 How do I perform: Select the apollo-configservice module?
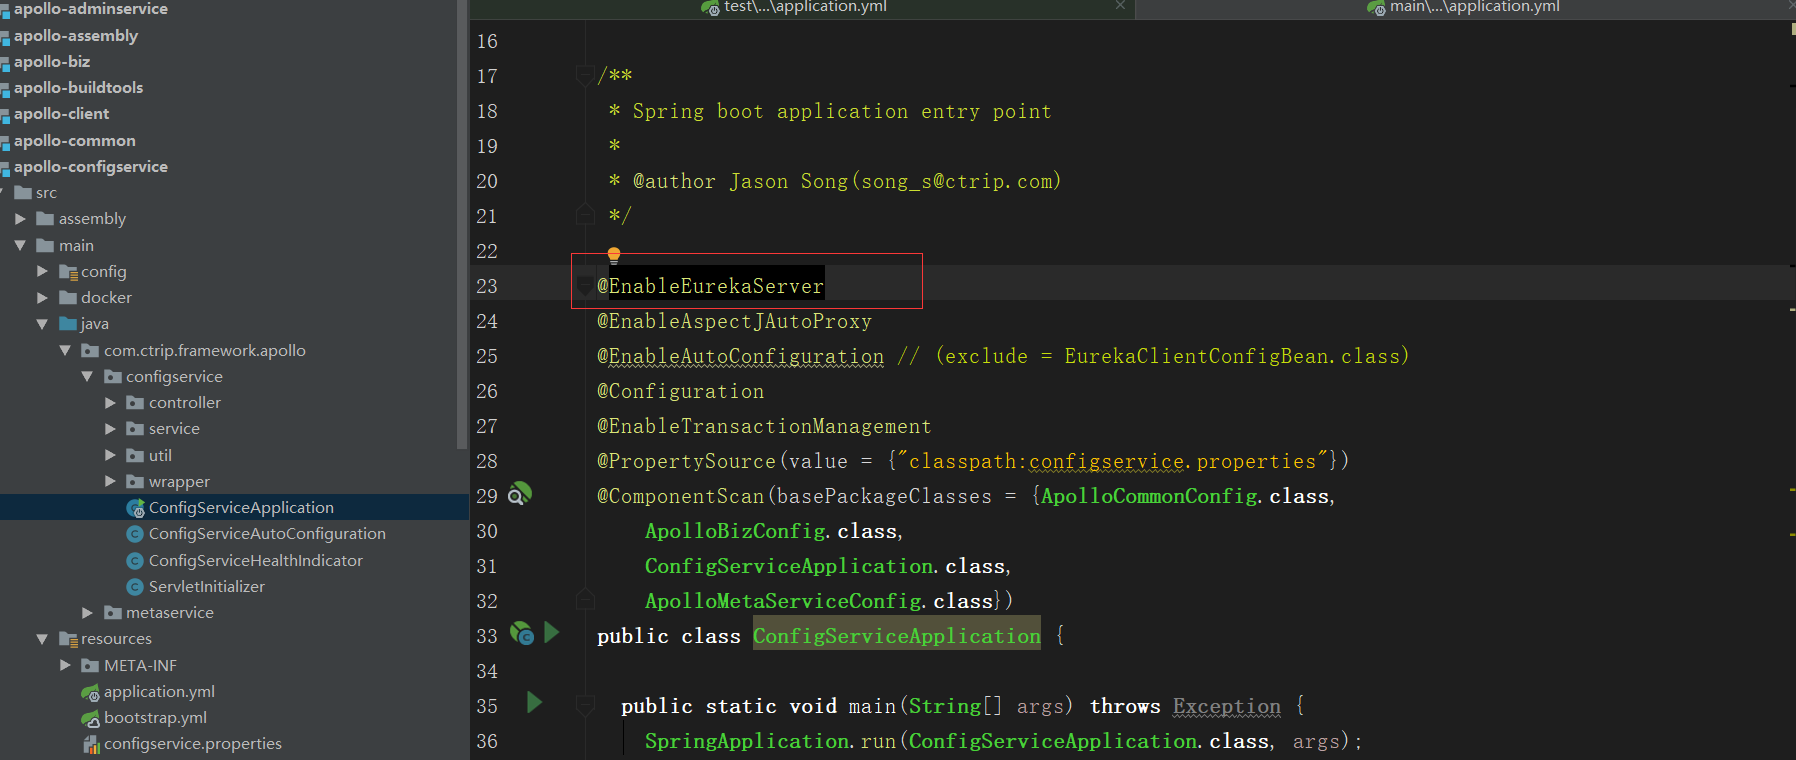(x=91, y=167)
